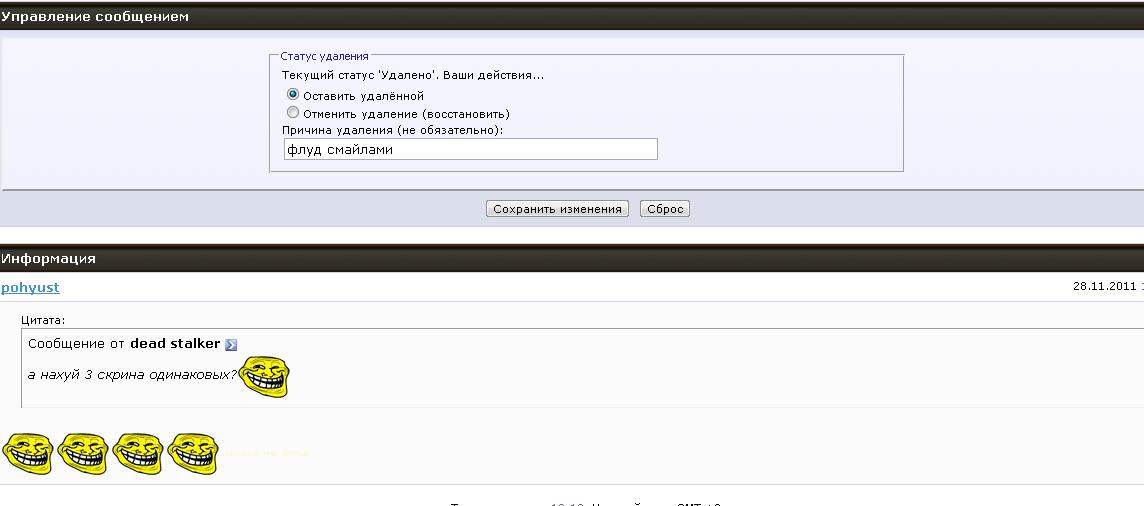
Task: Click third trollface smiley below the quote
Action: (138, 454)
